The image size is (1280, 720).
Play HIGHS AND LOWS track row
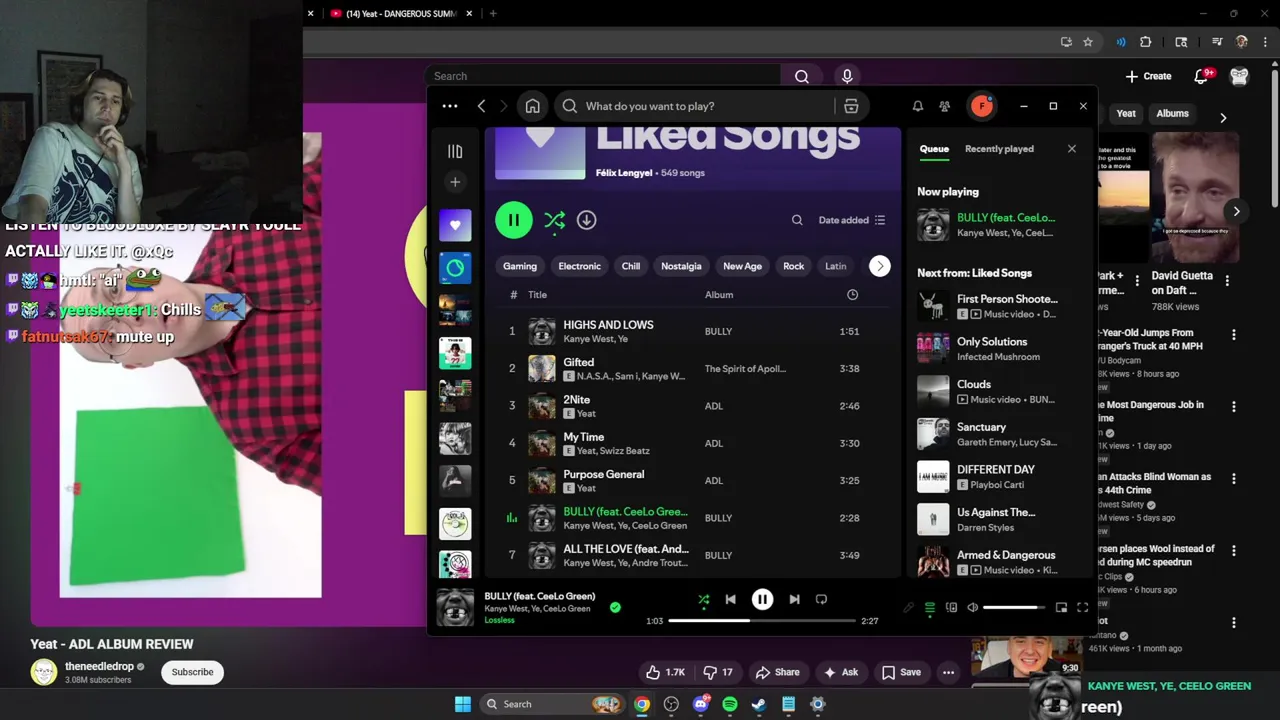[x=694, y=331]
